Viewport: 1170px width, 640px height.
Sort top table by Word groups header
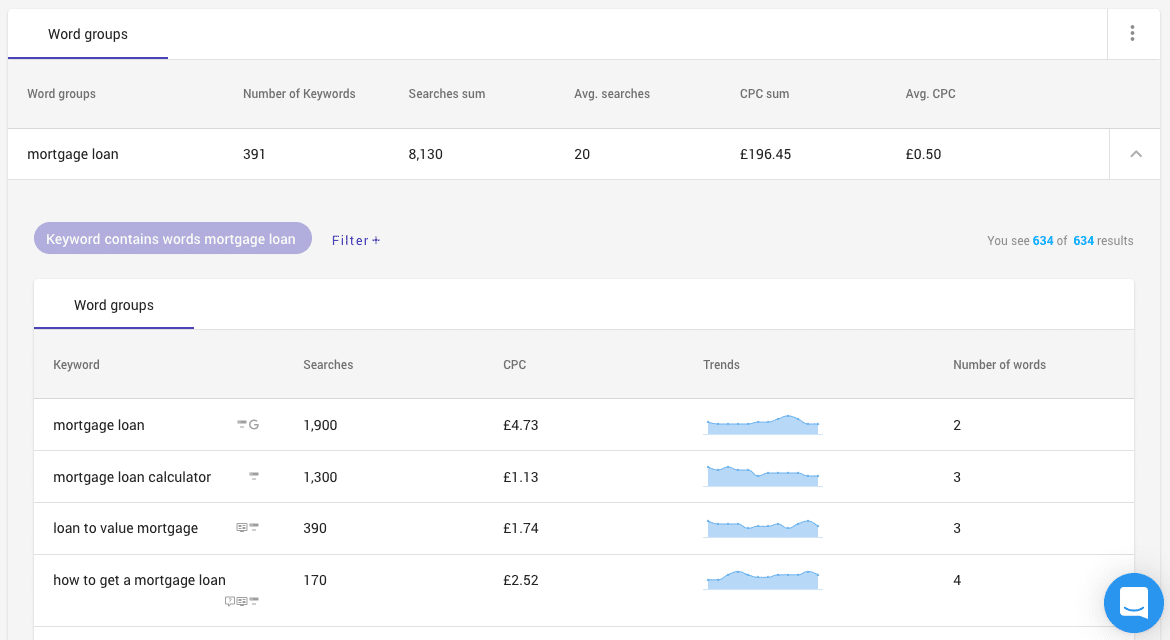tap(61, 94)
